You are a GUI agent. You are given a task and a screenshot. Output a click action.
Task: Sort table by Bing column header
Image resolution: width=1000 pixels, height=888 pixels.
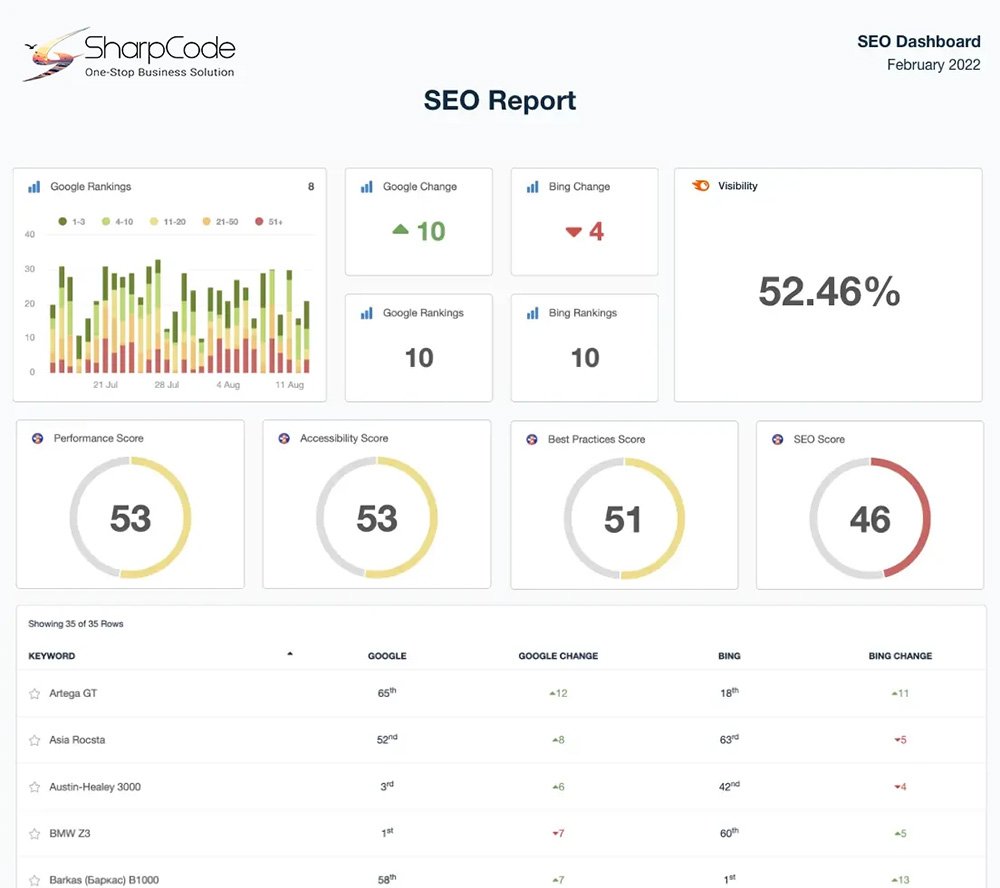[x=729, y=656]
